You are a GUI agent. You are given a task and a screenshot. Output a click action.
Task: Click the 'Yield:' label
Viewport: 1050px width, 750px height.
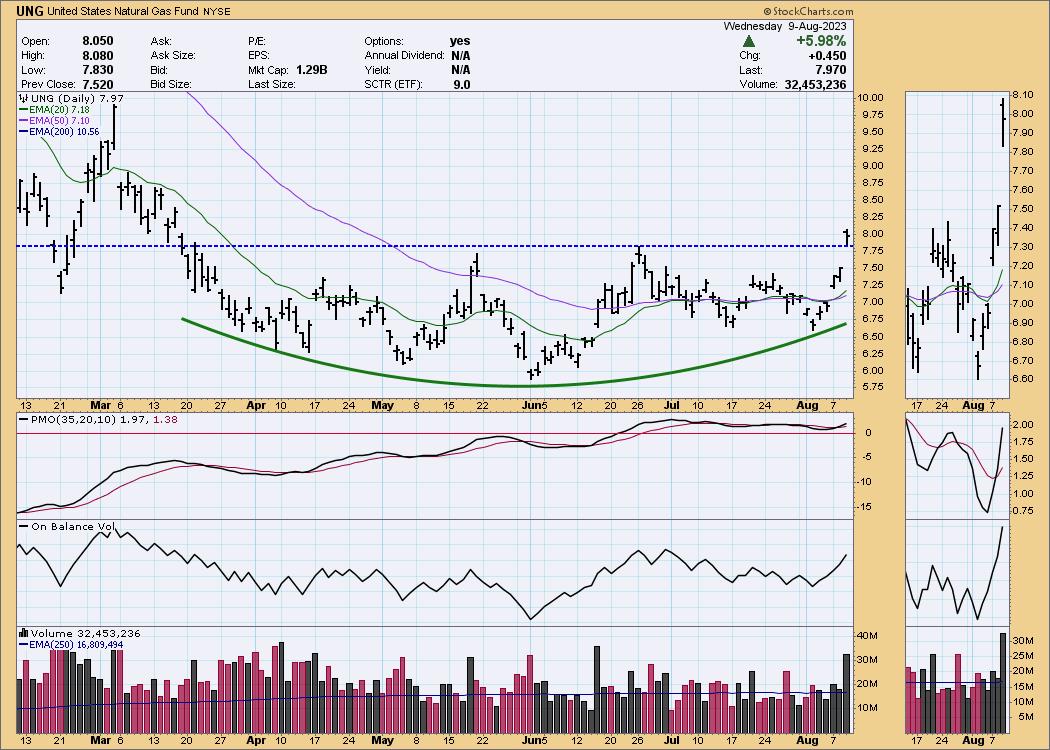(379, 70)
